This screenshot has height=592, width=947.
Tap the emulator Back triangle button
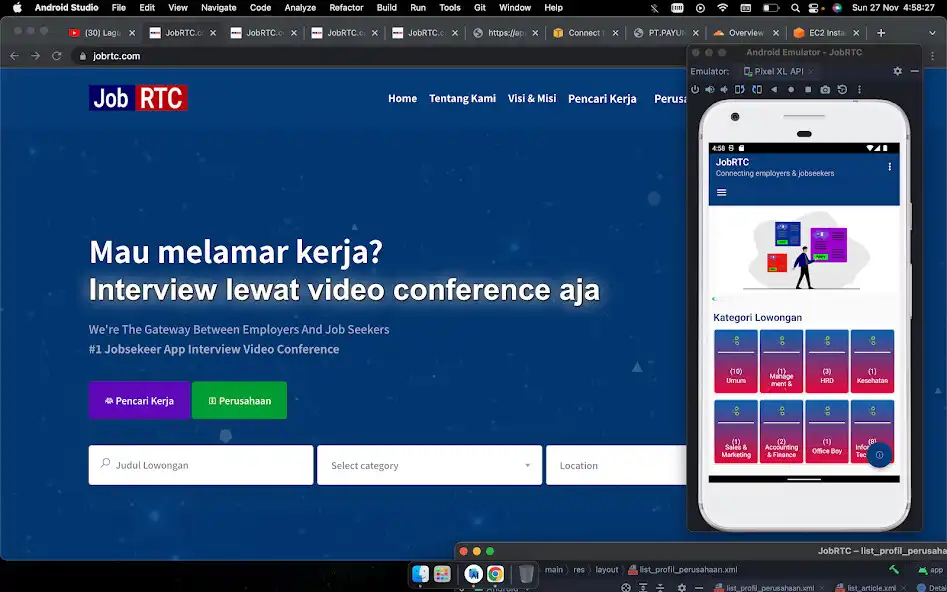pyautogui.click(x=774, y=89)
